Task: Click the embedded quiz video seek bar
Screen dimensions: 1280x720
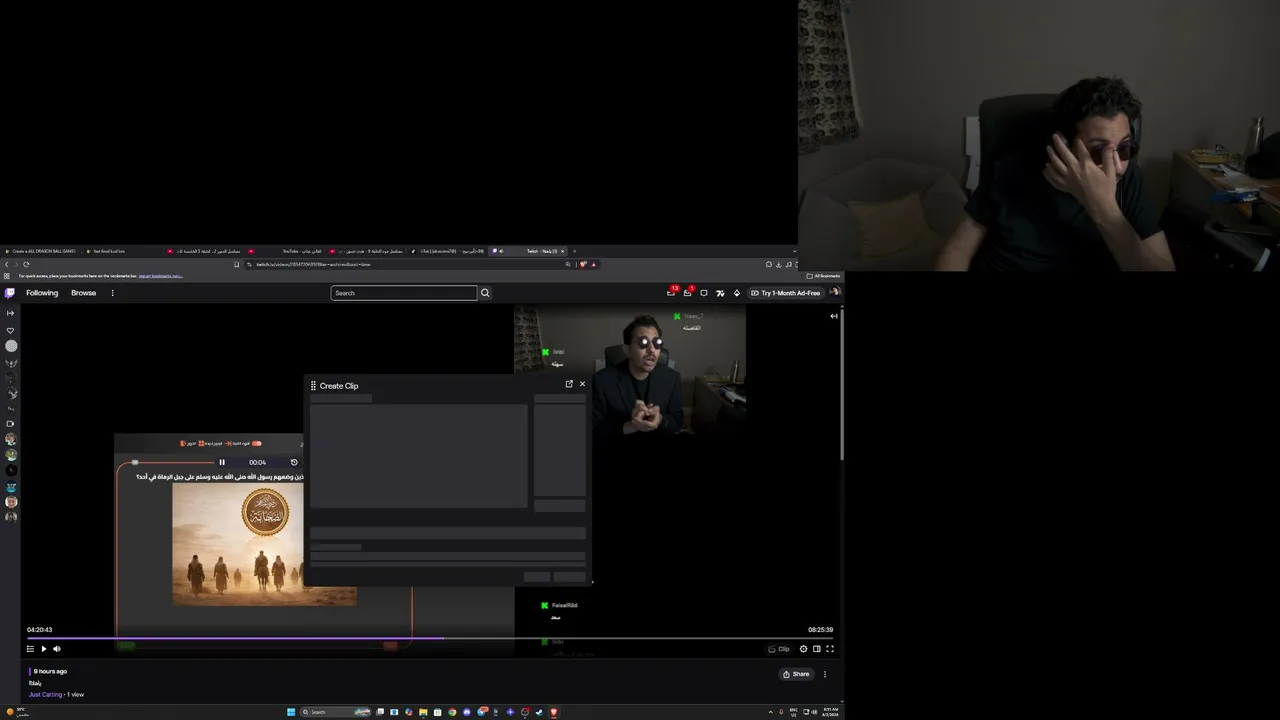Action: (174, 462)
